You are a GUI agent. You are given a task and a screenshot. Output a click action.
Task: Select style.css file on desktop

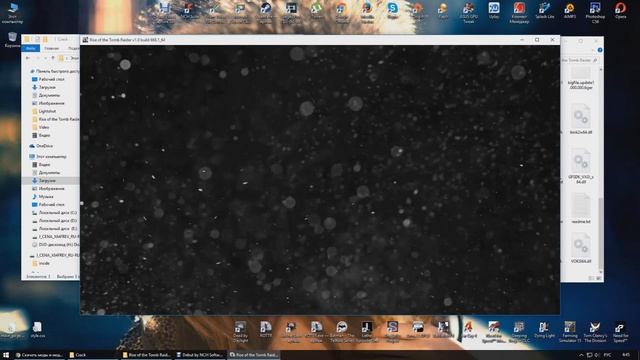coord(37,330)
